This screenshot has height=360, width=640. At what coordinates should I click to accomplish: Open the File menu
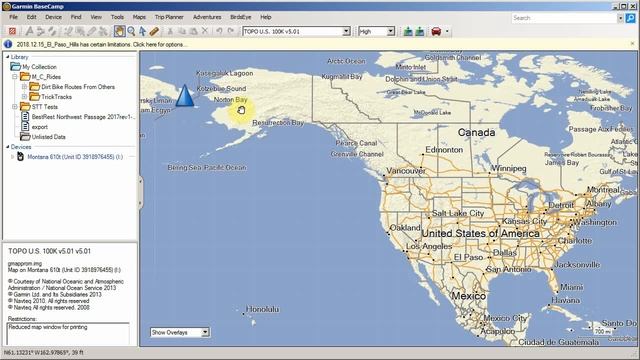coord(13,17)
